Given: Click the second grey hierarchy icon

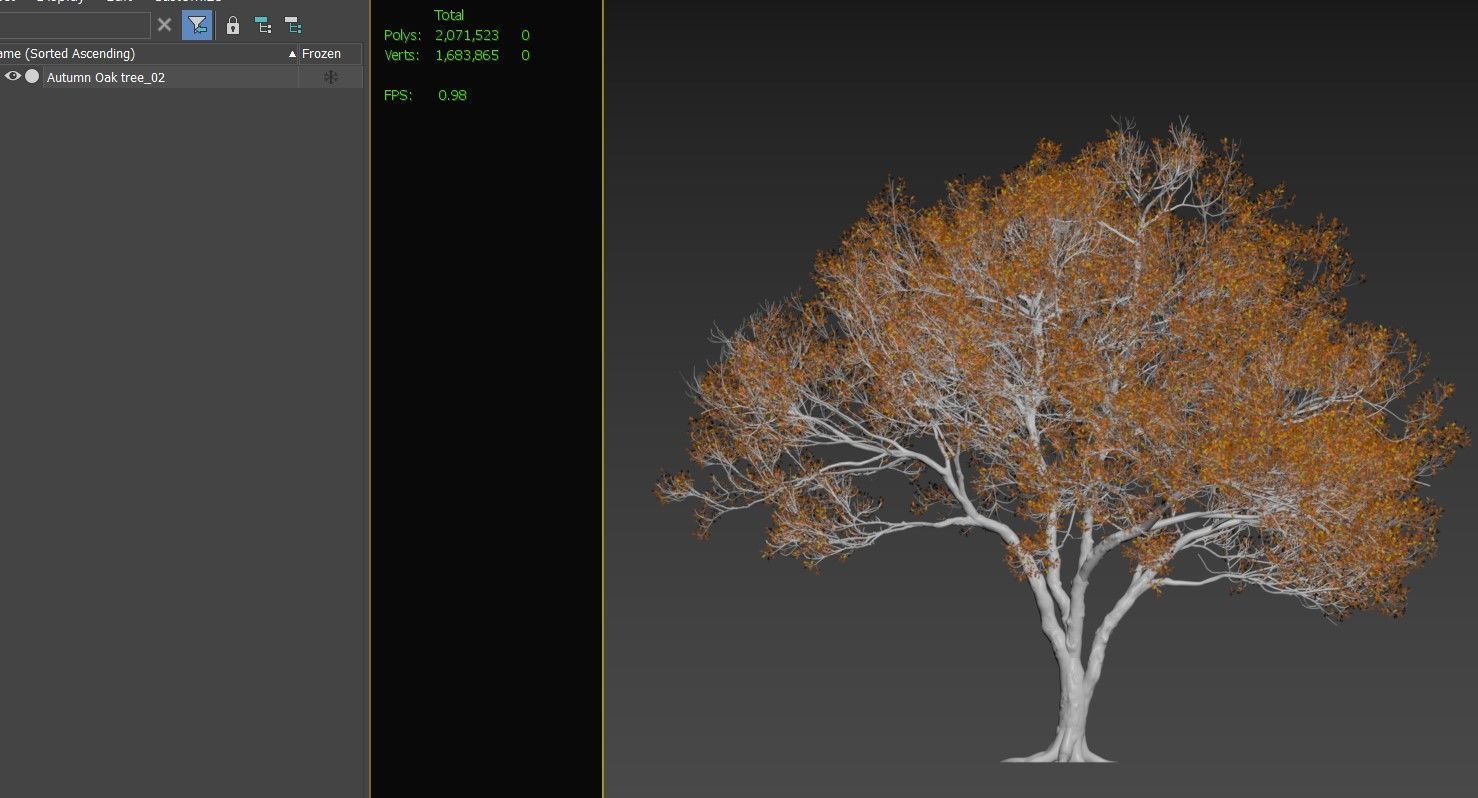Looking at the screenshot, I should pos(293,25).
